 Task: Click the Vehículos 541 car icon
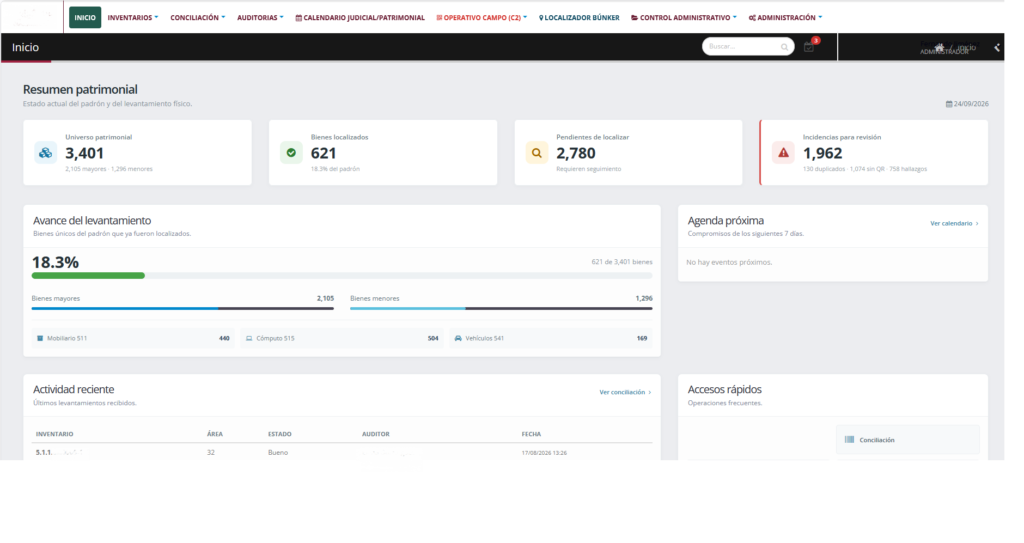tap(458, 338)
